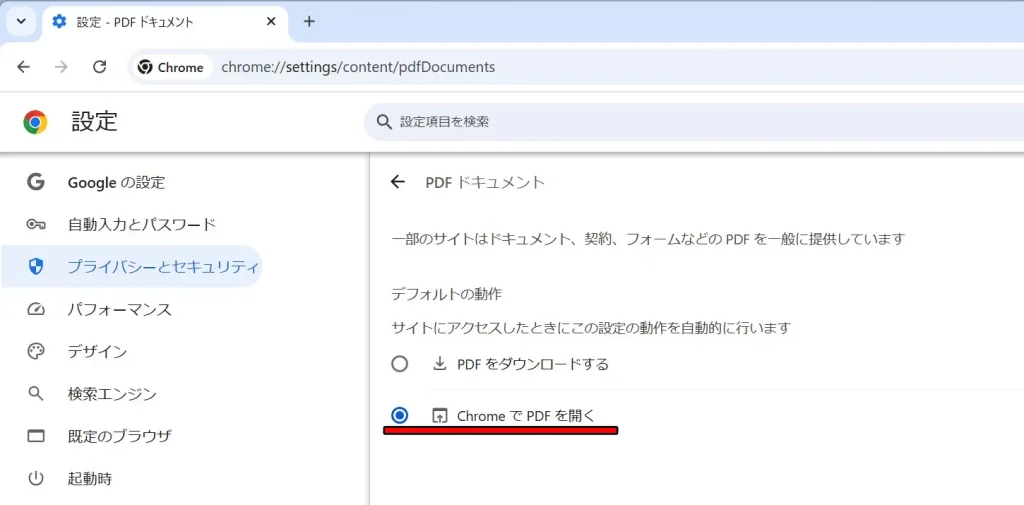Click the 設定 title text
Screen dimensions: 1024x505
click(x=95, y=122)
